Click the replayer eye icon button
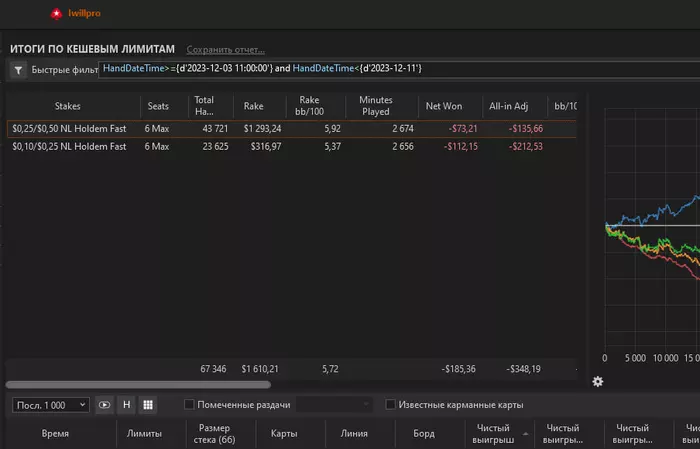Viewport: 700px width, 449px height. coord(104,405)
